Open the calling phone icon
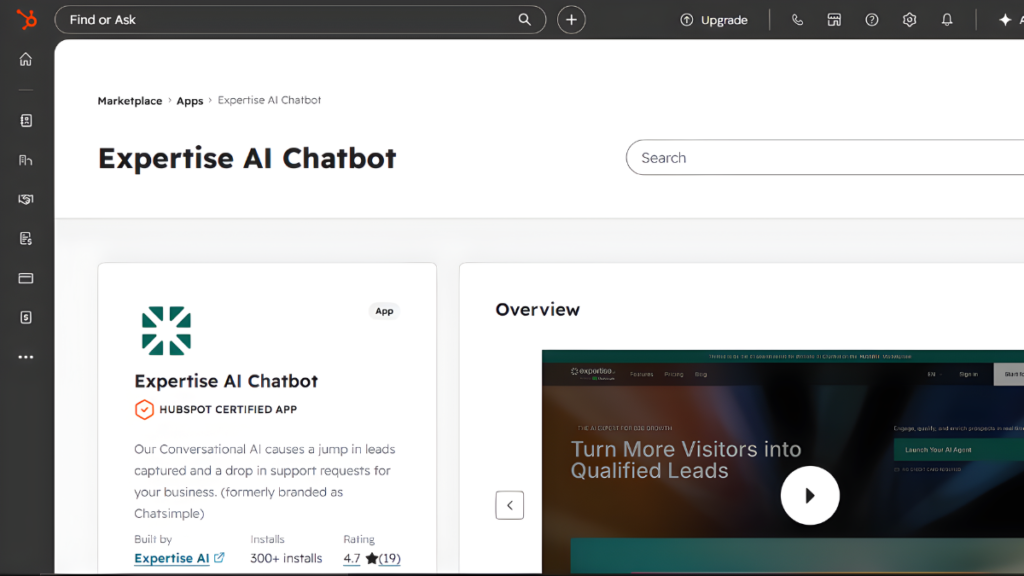The width and height of the screenshot is (1024, 576). [797, 20]
